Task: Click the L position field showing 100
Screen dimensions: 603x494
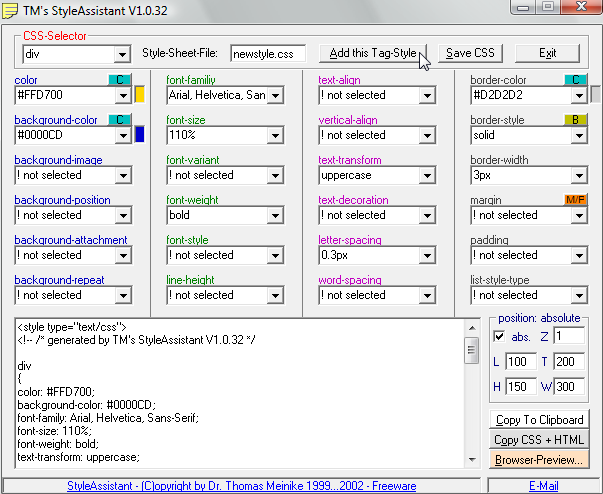Action: click(521, 361)
